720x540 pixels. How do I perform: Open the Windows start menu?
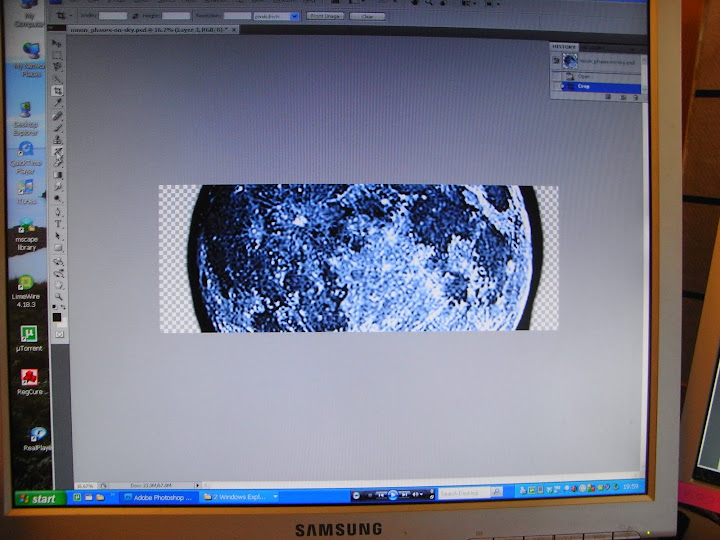tap(40, 499)
